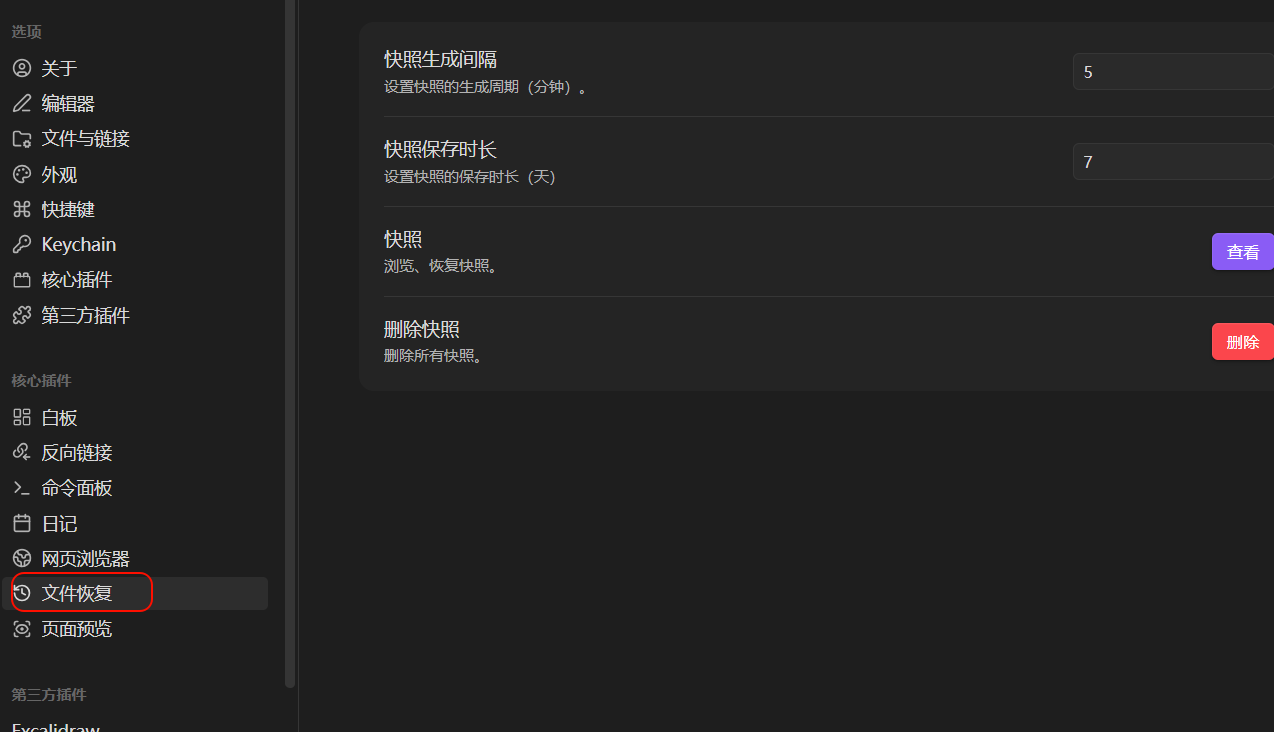
Task: Click the Keychain key icon
Action: (x=22, y=244)
